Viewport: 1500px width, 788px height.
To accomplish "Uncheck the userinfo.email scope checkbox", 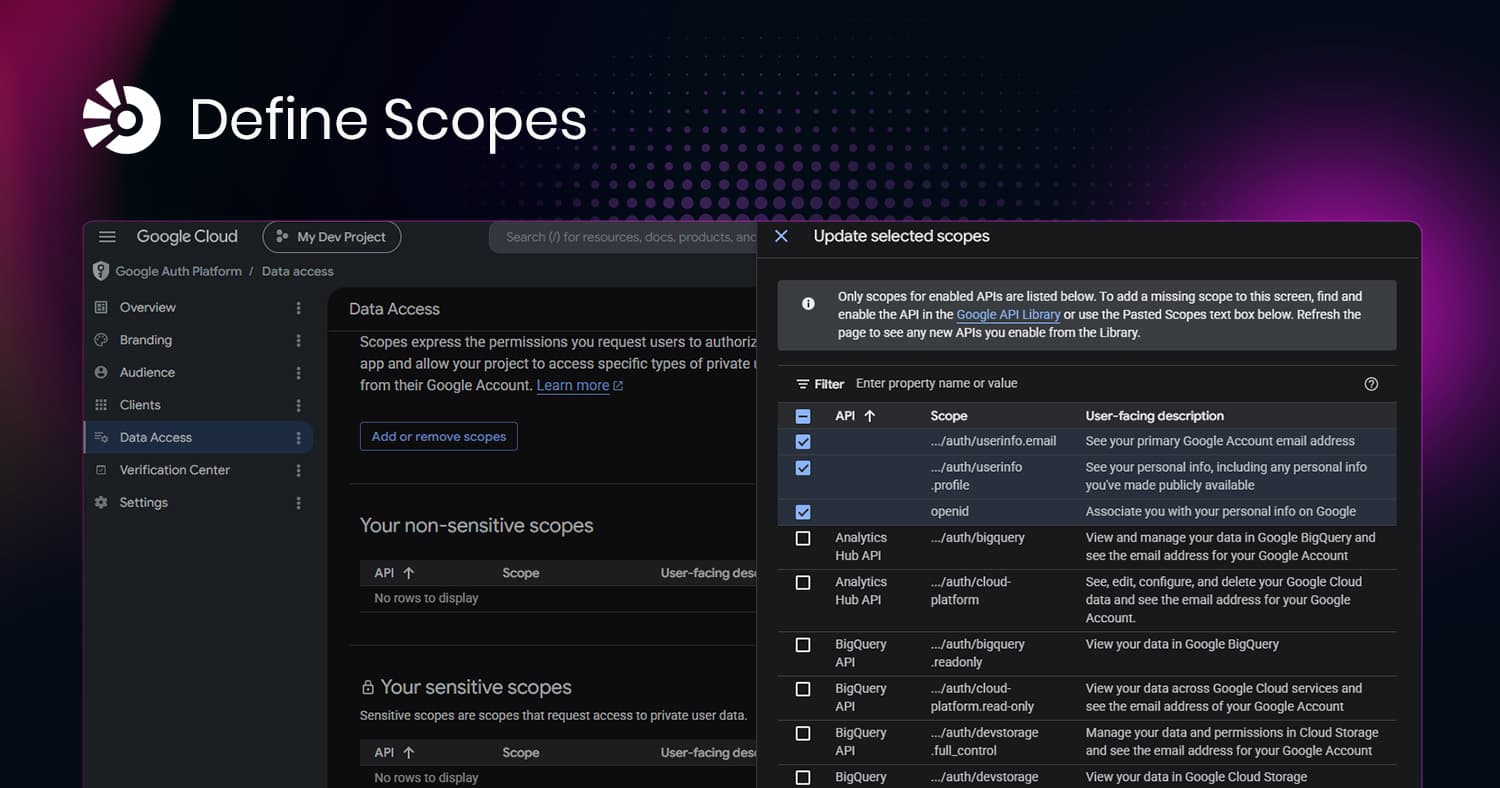I will point(803,441).
